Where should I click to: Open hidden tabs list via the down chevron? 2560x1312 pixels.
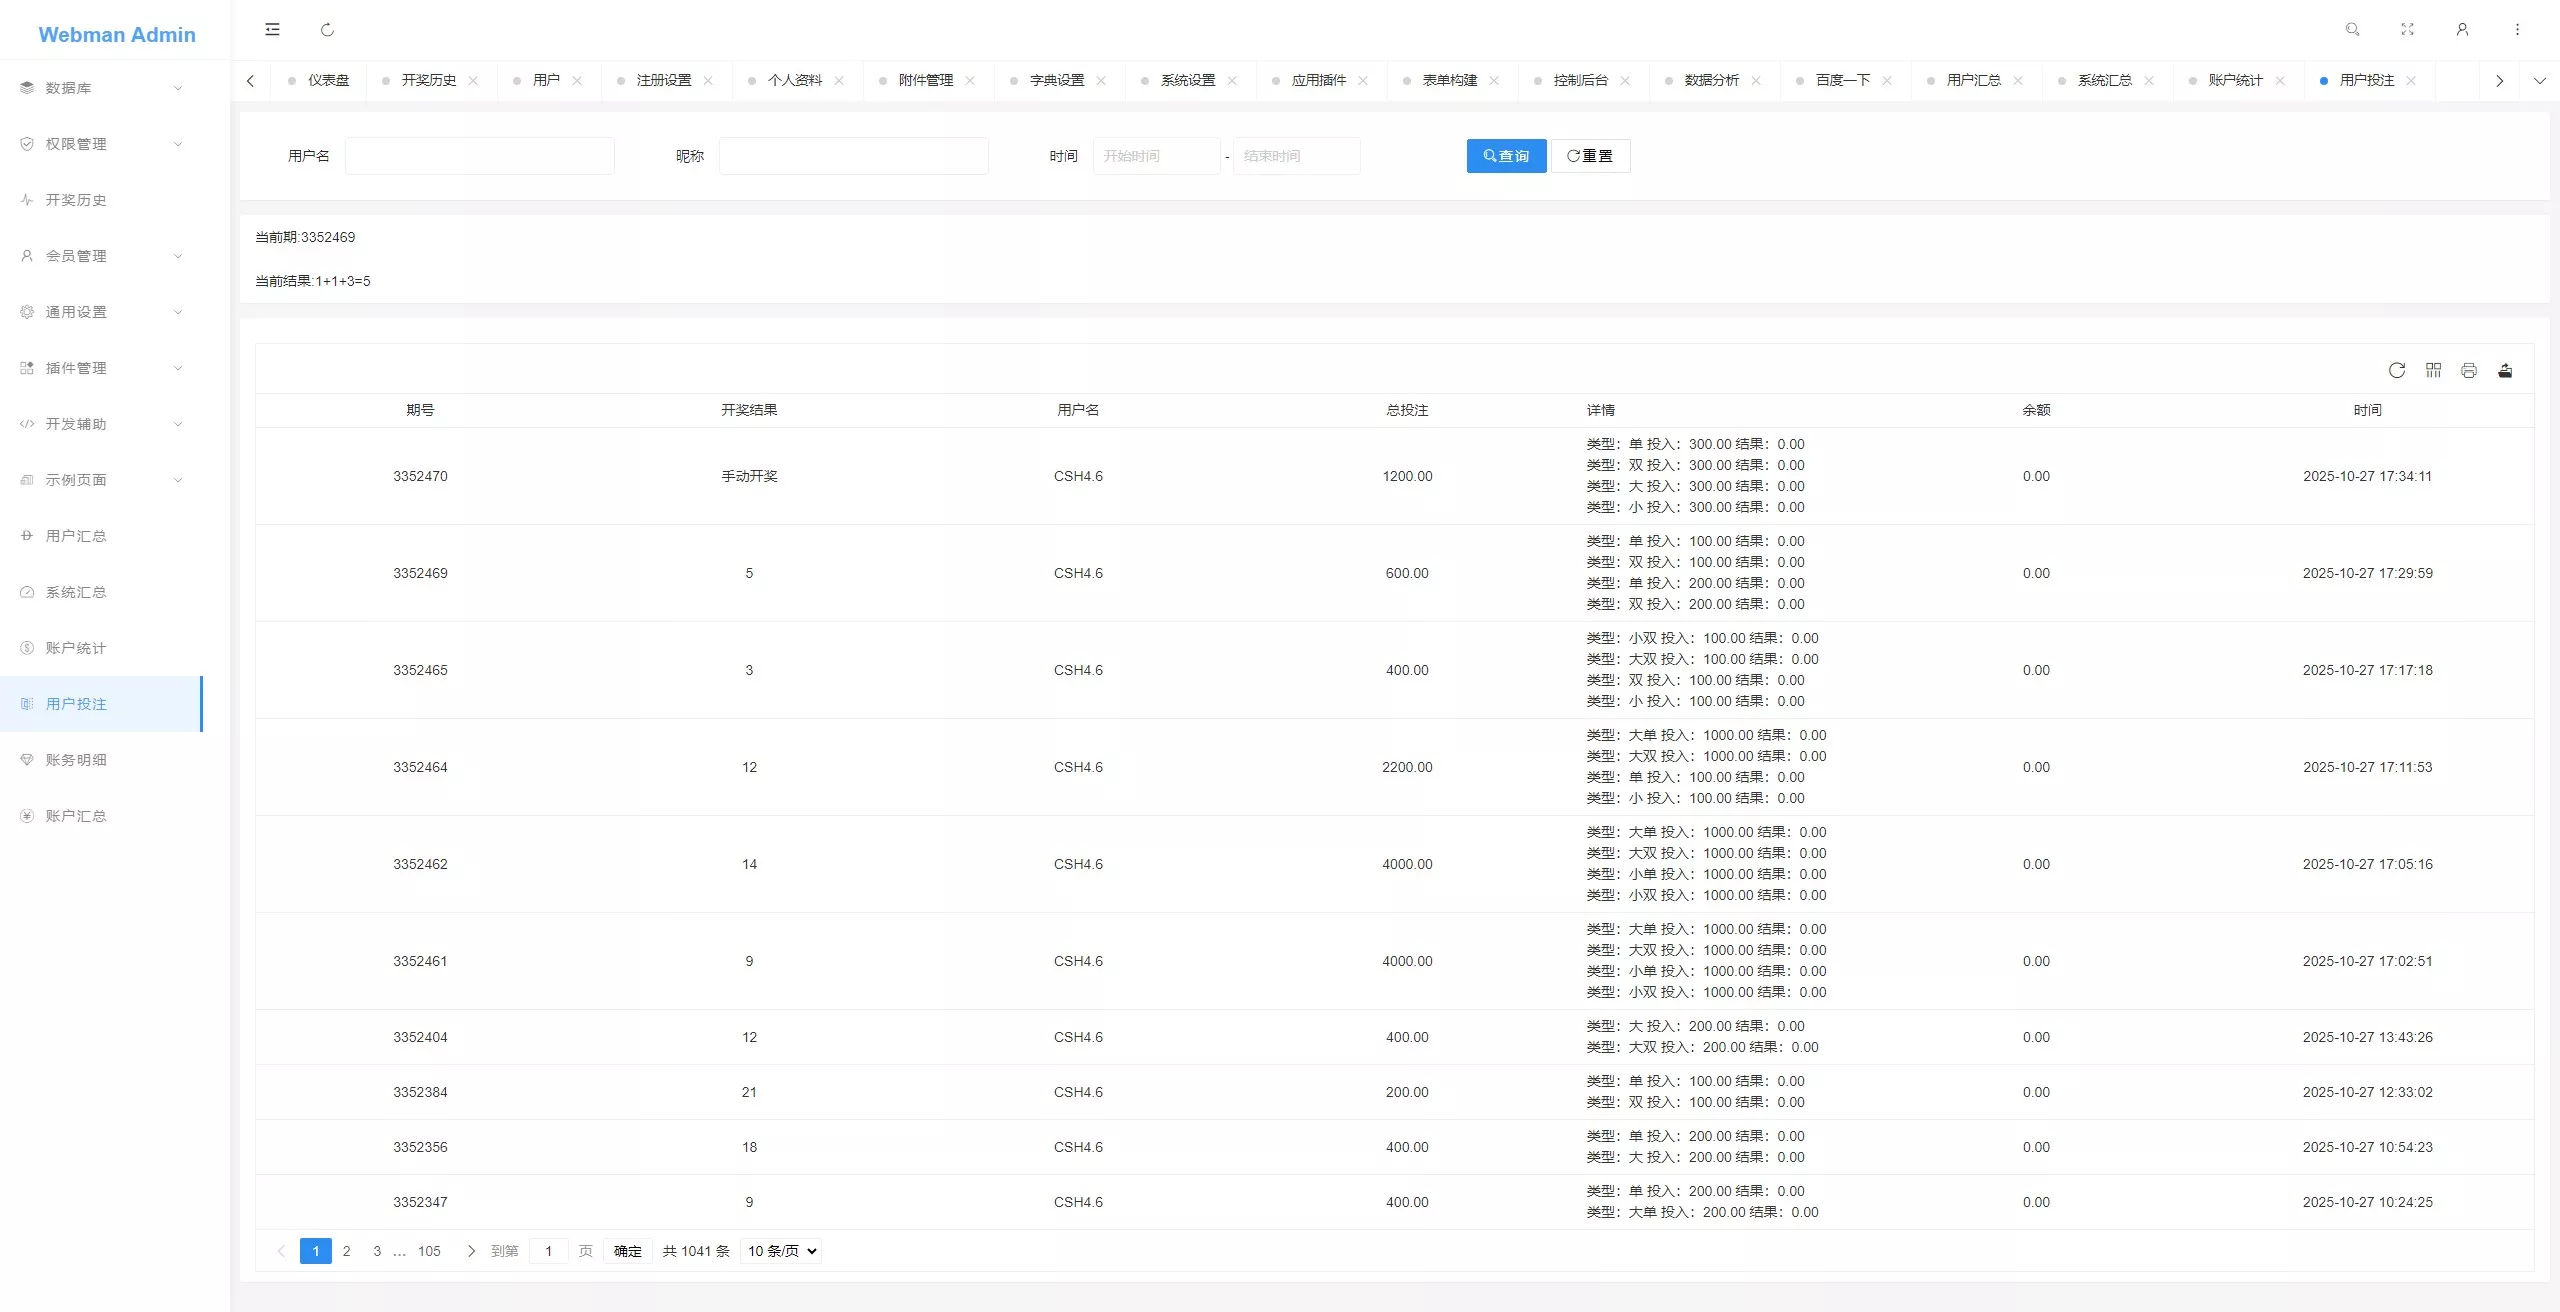(x=2539, y=80)
